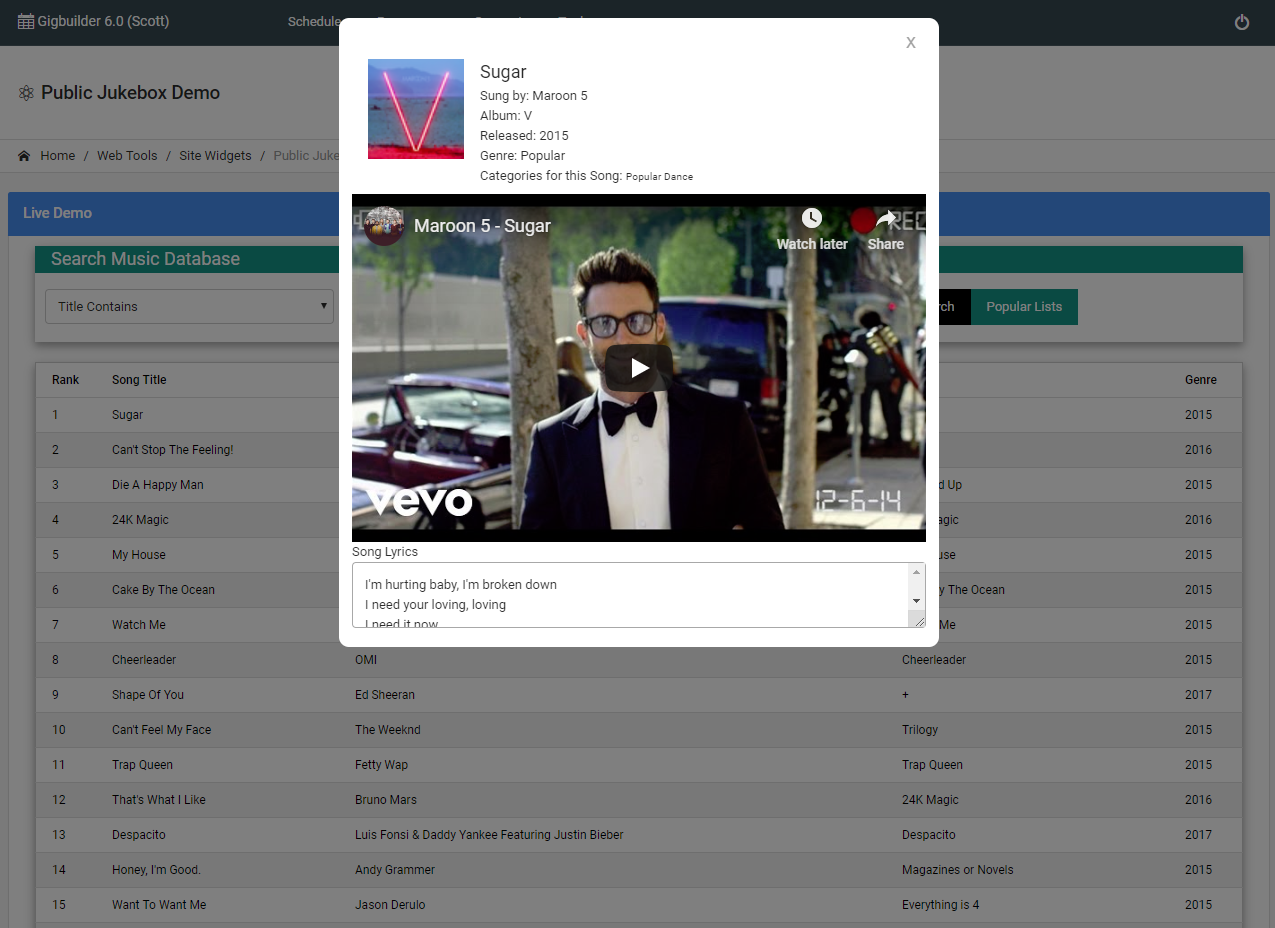Click the atom icon beside Public Jukebox Demo
This screenshot has height=928, width=1275.
(26, 93)
